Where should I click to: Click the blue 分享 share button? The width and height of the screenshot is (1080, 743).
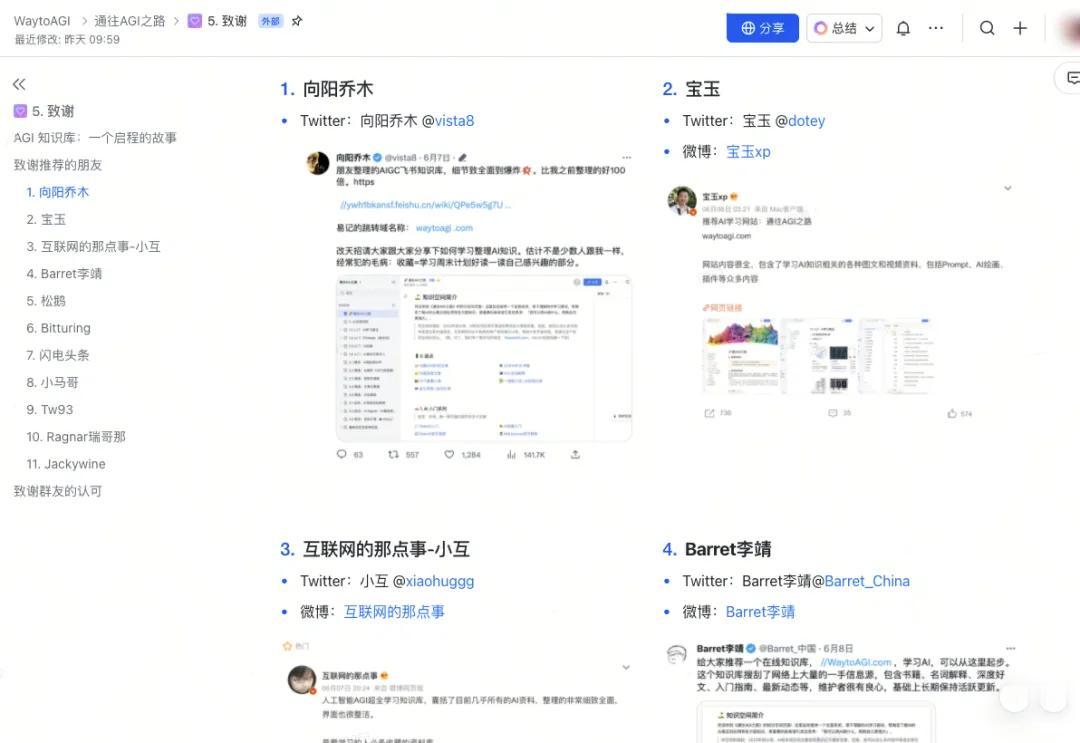762,28
